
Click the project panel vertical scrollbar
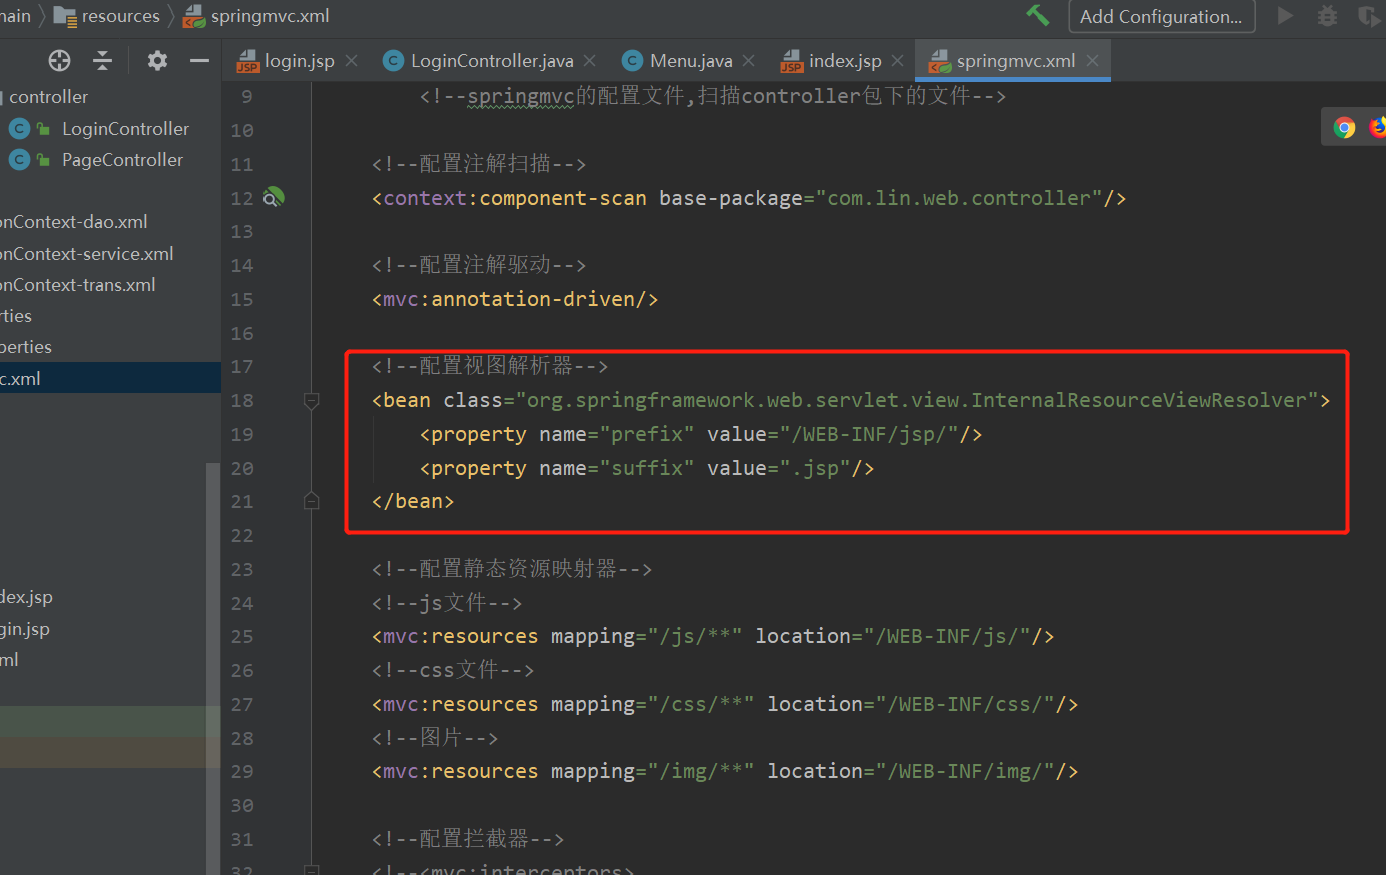212,669
